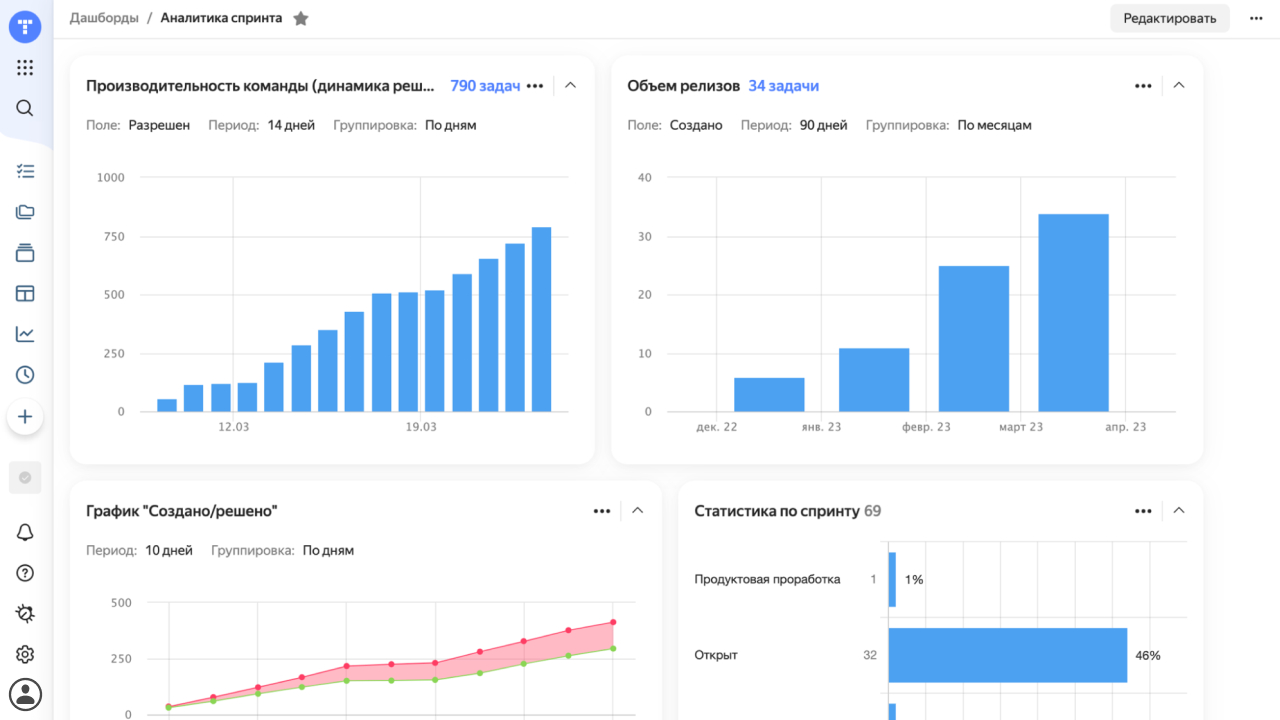Click the Продуктовая проработка row label
The height and width of the screenshot is (720, 1280).
point(768,580)
